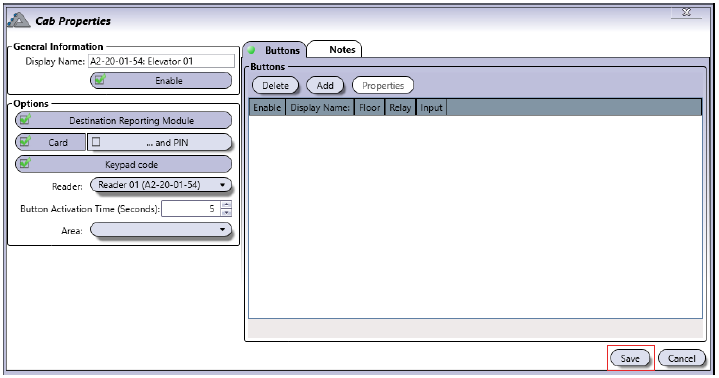Open button Properties
The height and width of the screenshot is (378, 719).
coord(383,86)
